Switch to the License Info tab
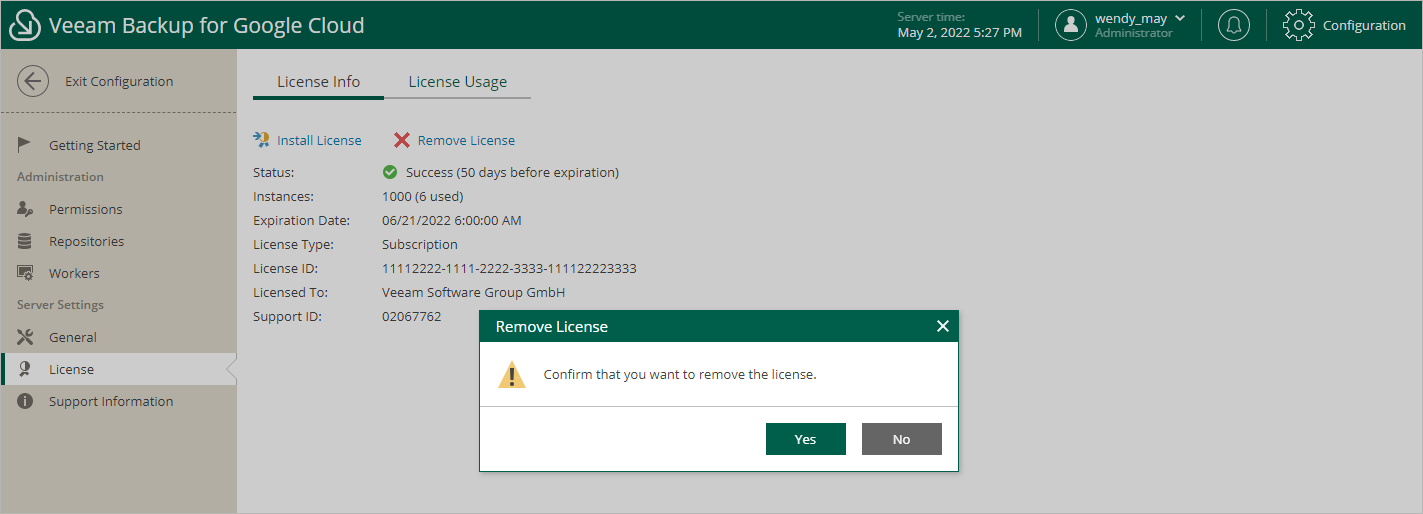Screen dimensions: 1423x514 (x=318, y=82)
